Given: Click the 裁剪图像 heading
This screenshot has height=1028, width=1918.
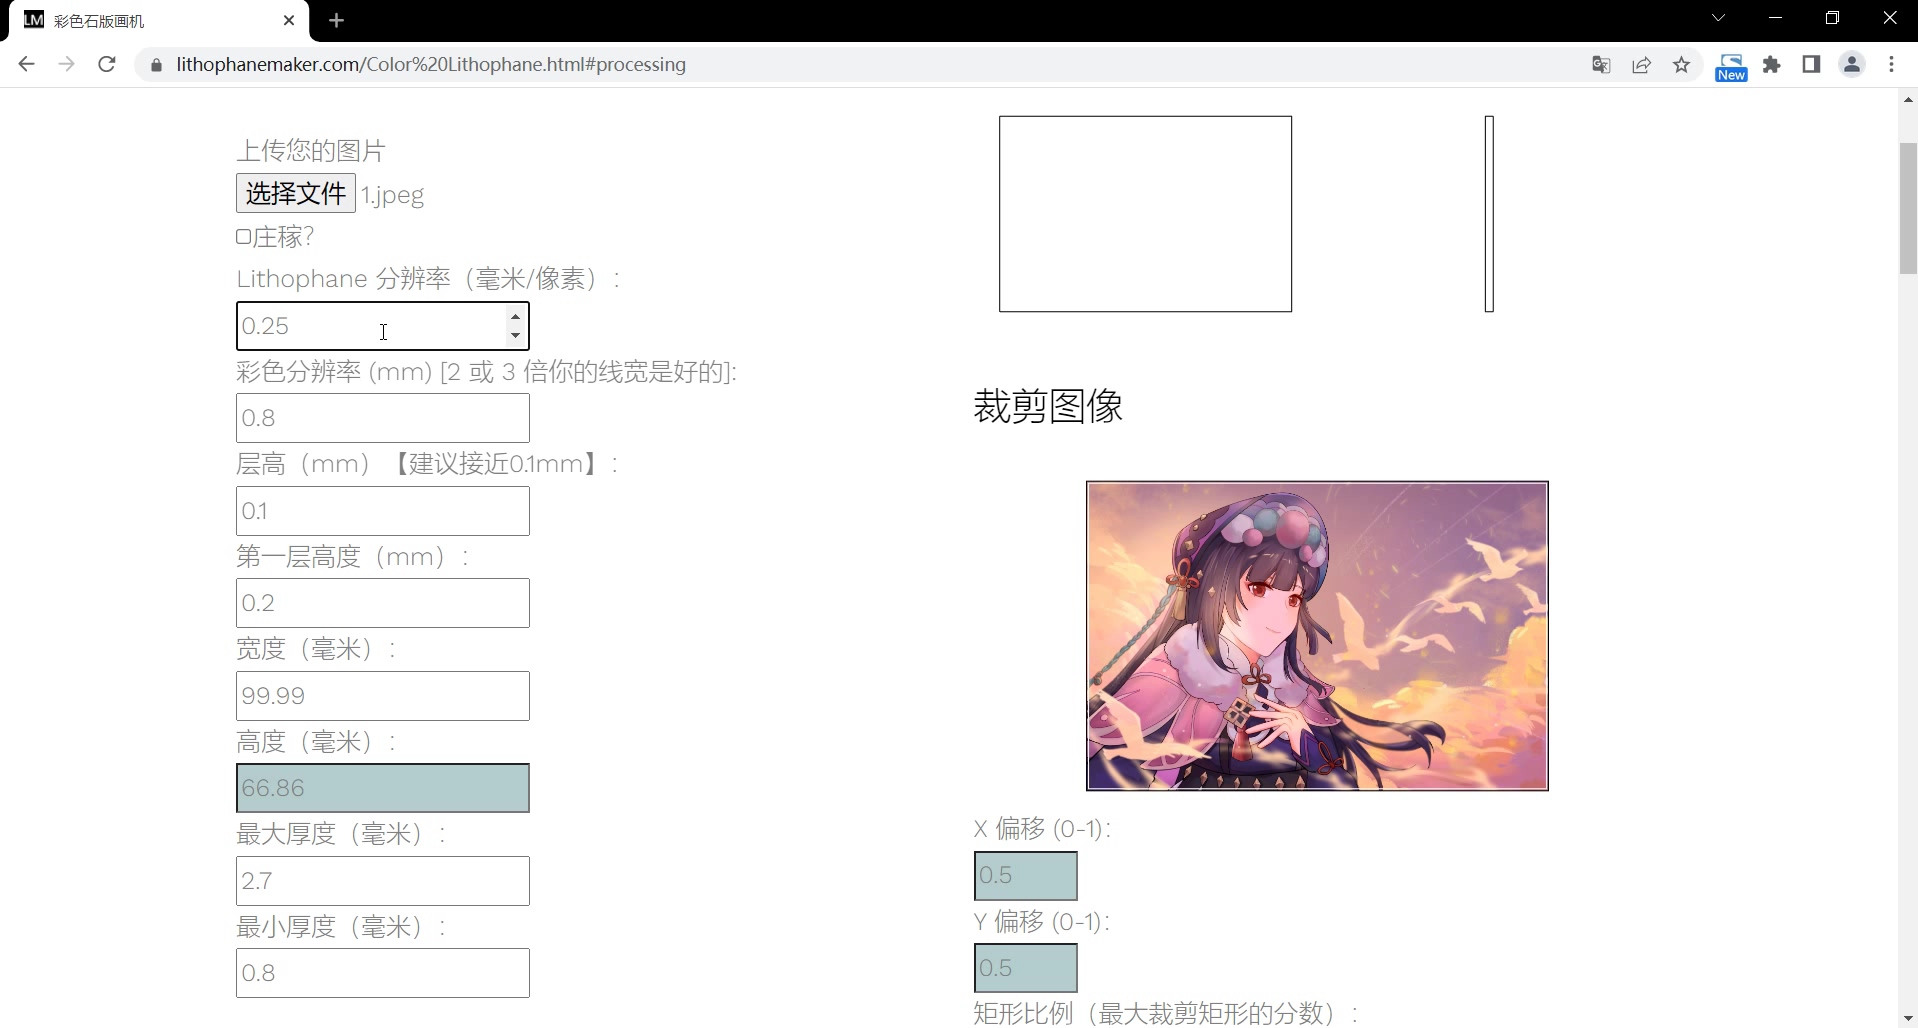Looking at the screenshot, I should pyautogui.click(x=1048, y=406).
